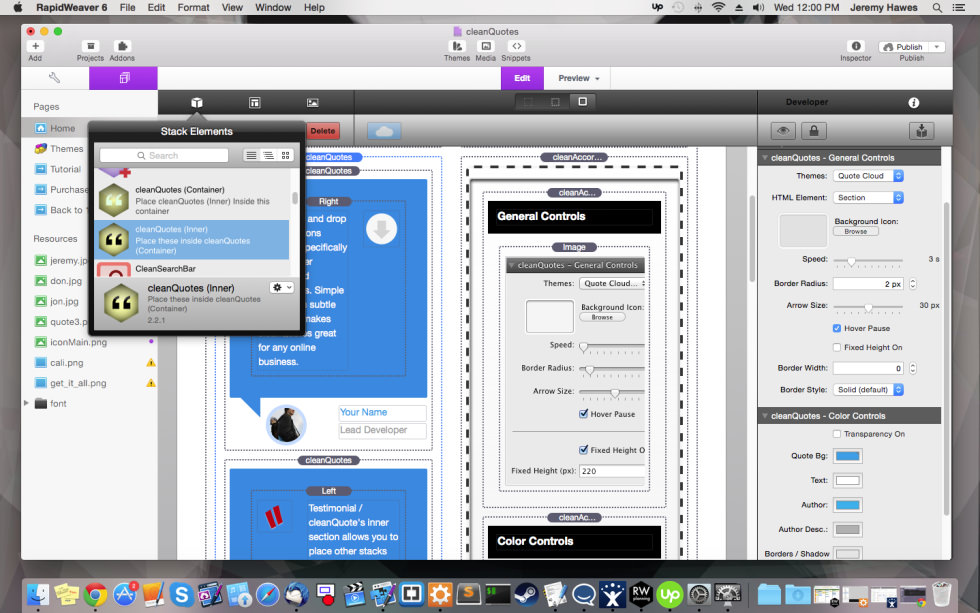Click the cloud icon button in Stacks toolbar

384,131
